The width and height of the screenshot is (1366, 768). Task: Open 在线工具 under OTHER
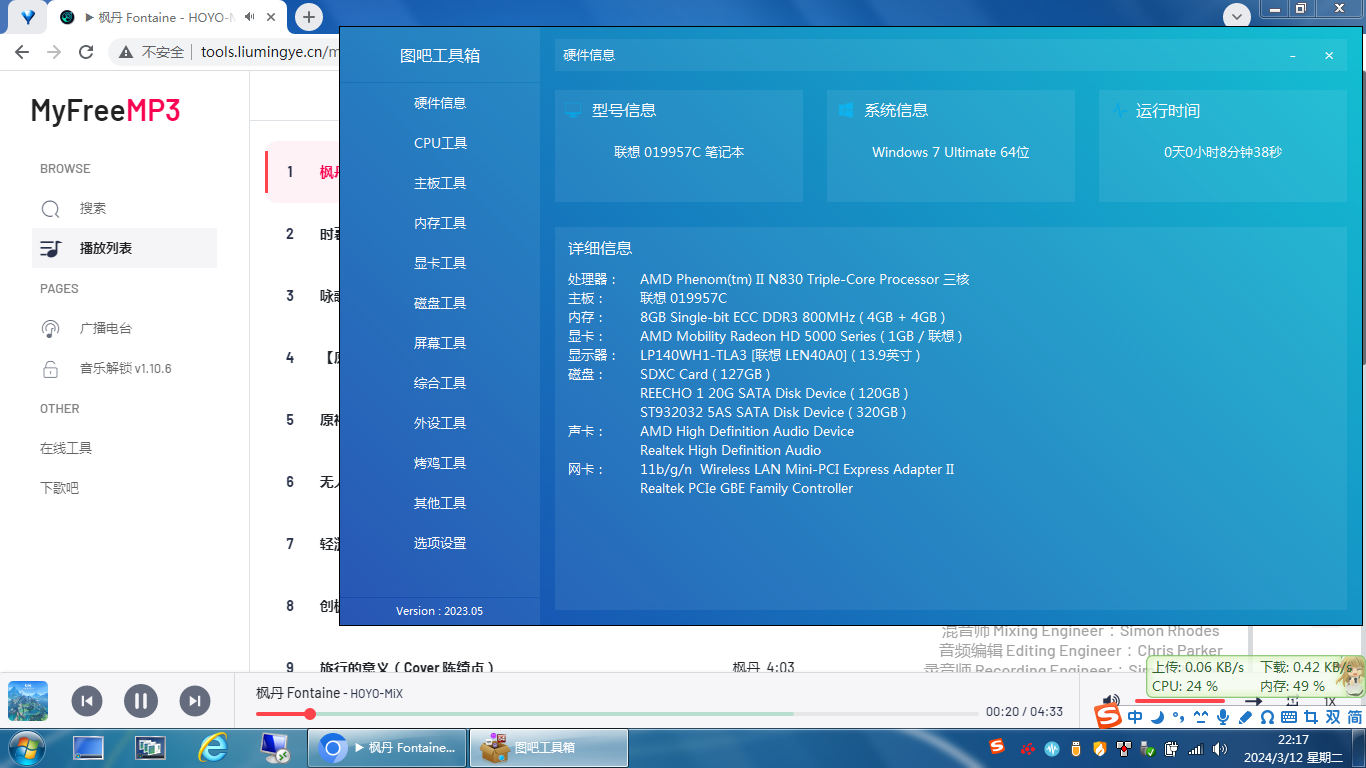pyautogui.click(x=66, y=448)
